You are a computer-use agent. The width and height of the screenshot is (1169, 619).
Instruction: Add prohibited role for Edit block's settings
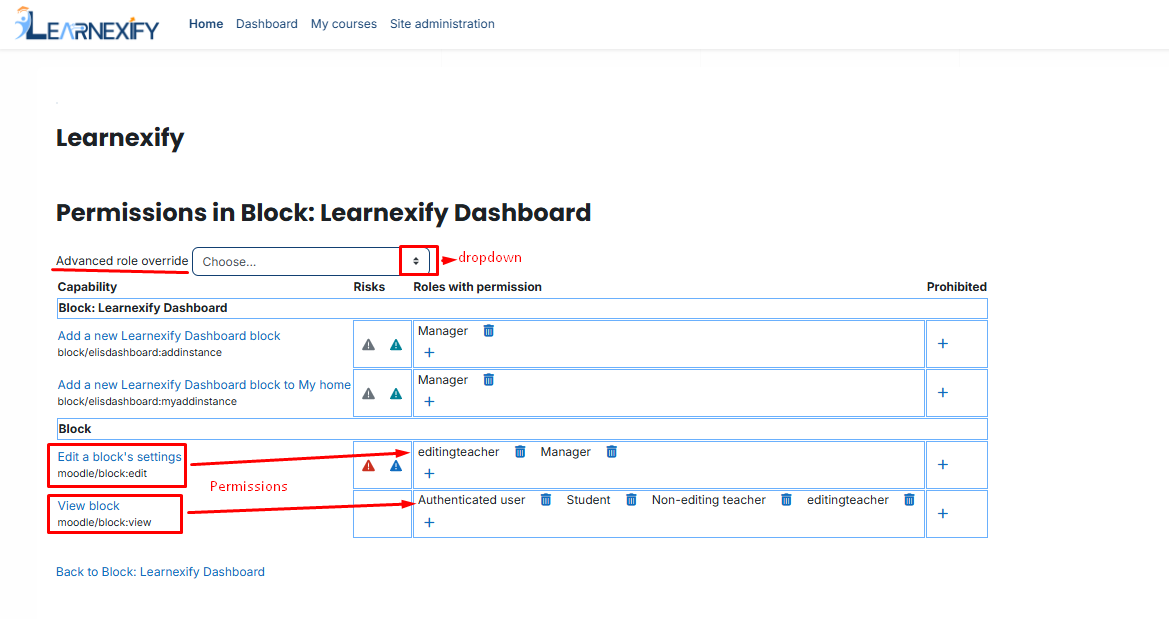(942, 465)
